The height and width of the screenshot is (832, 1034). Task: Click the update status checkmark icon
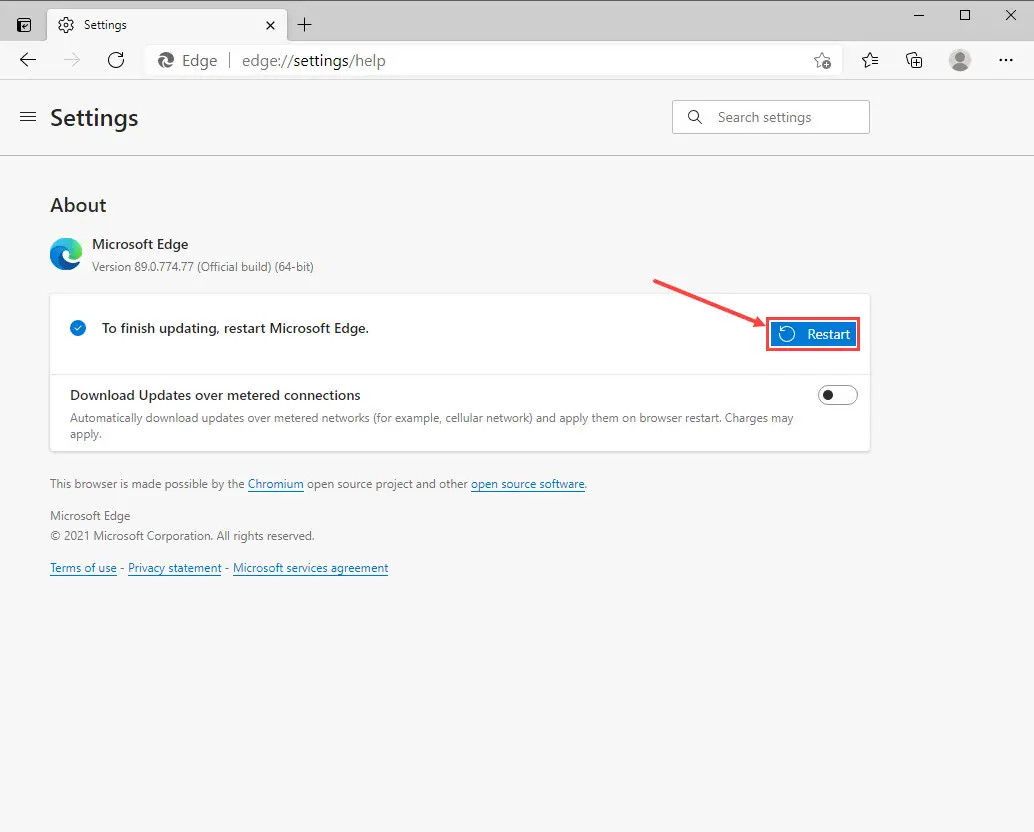pos(78,328)
